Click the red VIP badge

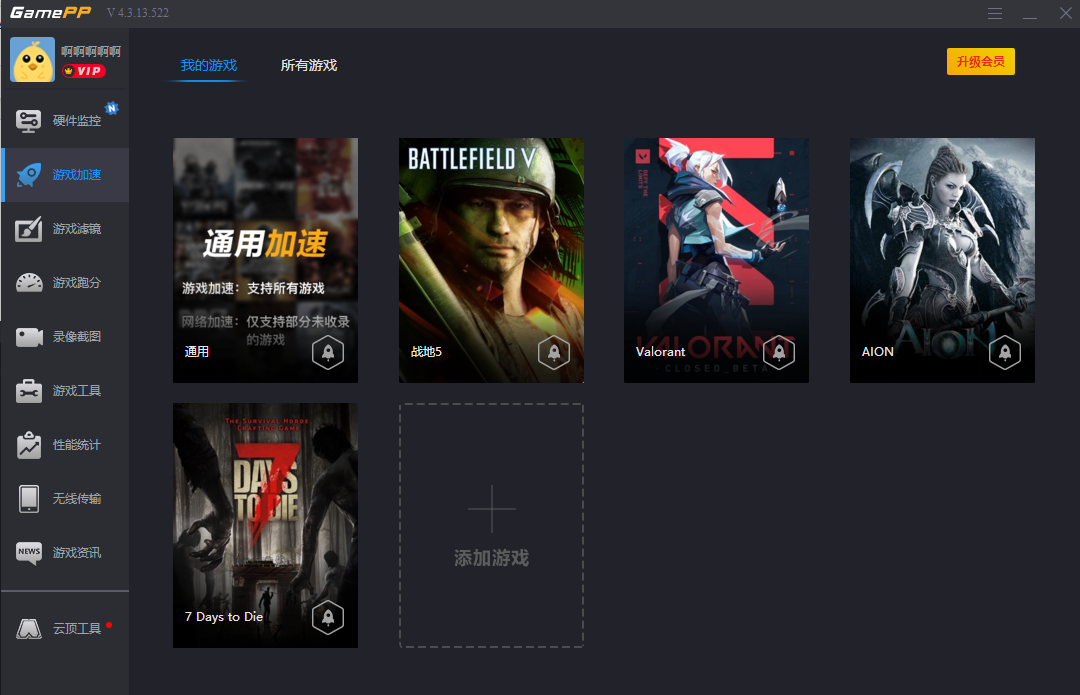[x=83, y=71]
